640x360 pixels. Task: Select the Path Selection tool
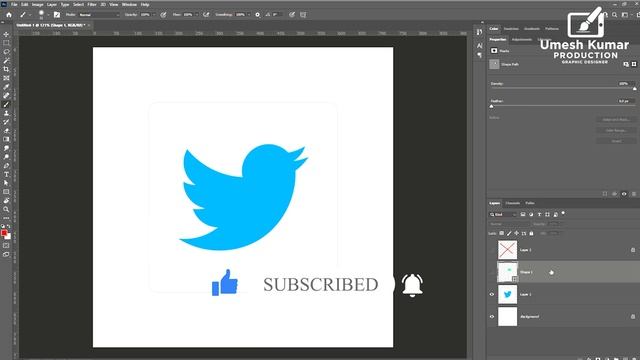[x=6, y=183]
